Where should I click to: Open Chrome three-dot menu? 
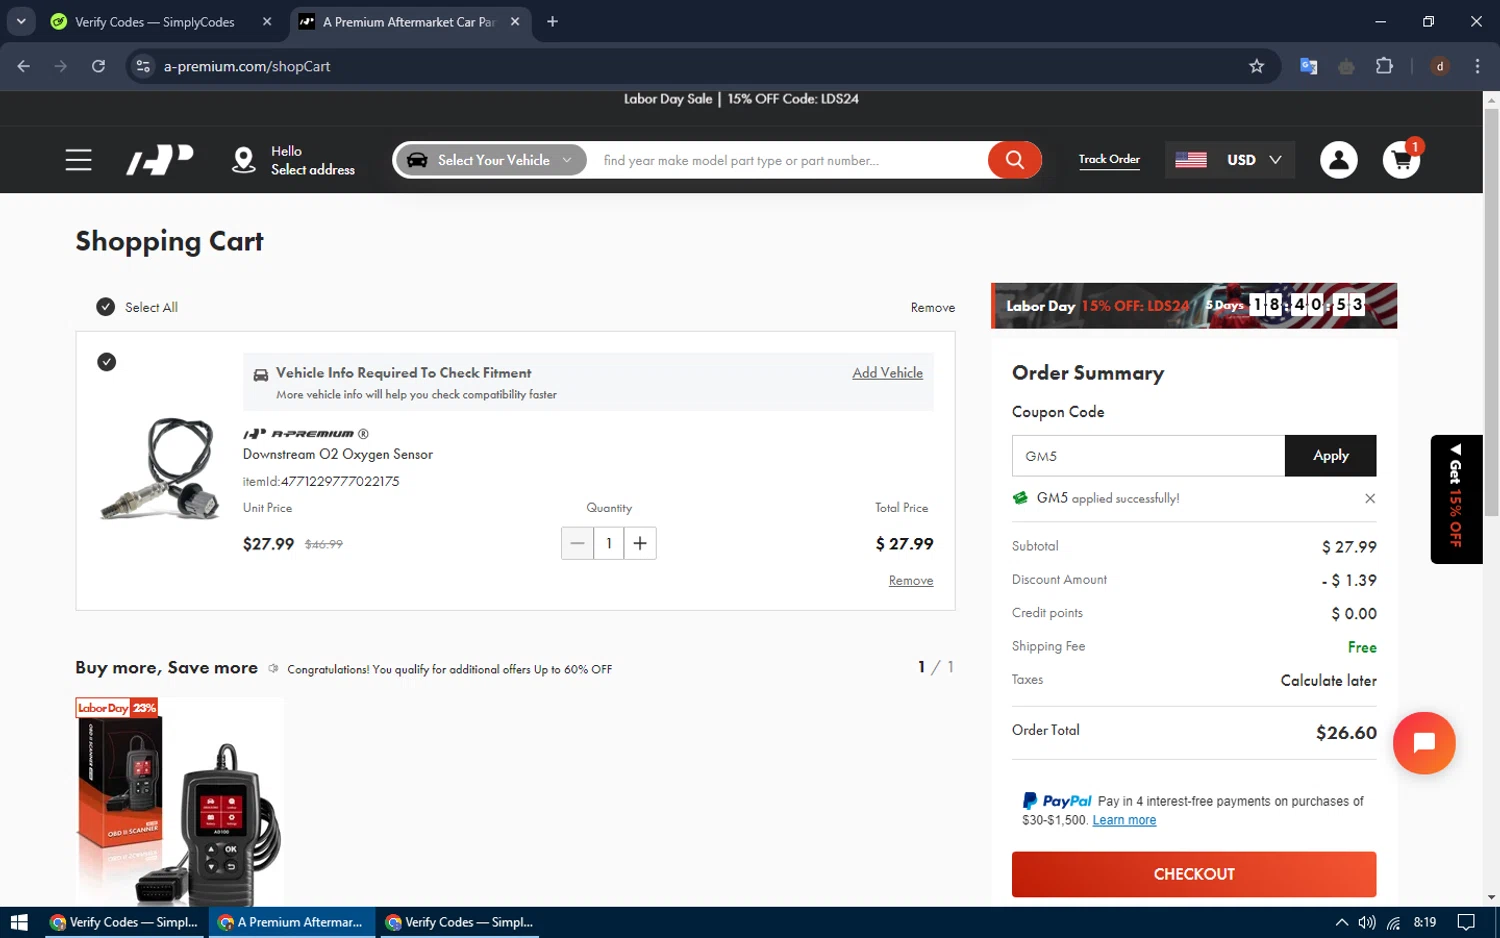click(1477, 66)
